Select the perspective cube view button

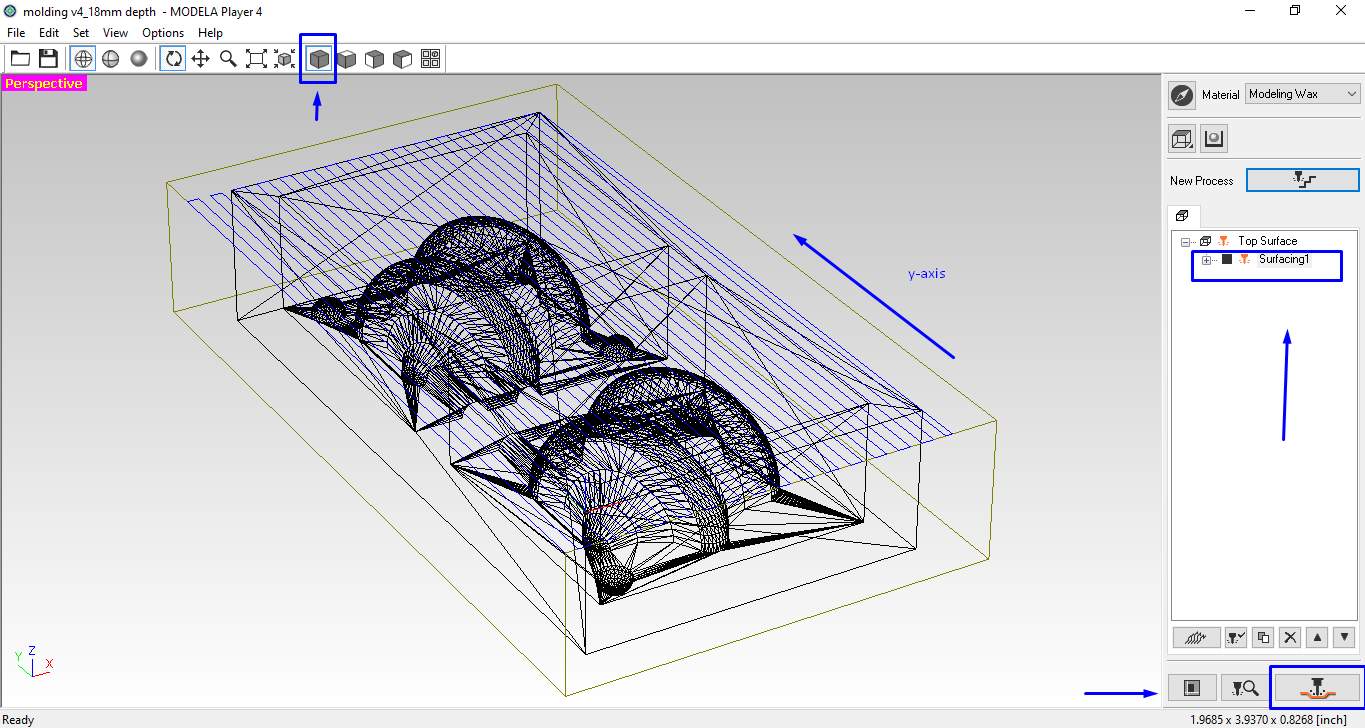[318, 59]
